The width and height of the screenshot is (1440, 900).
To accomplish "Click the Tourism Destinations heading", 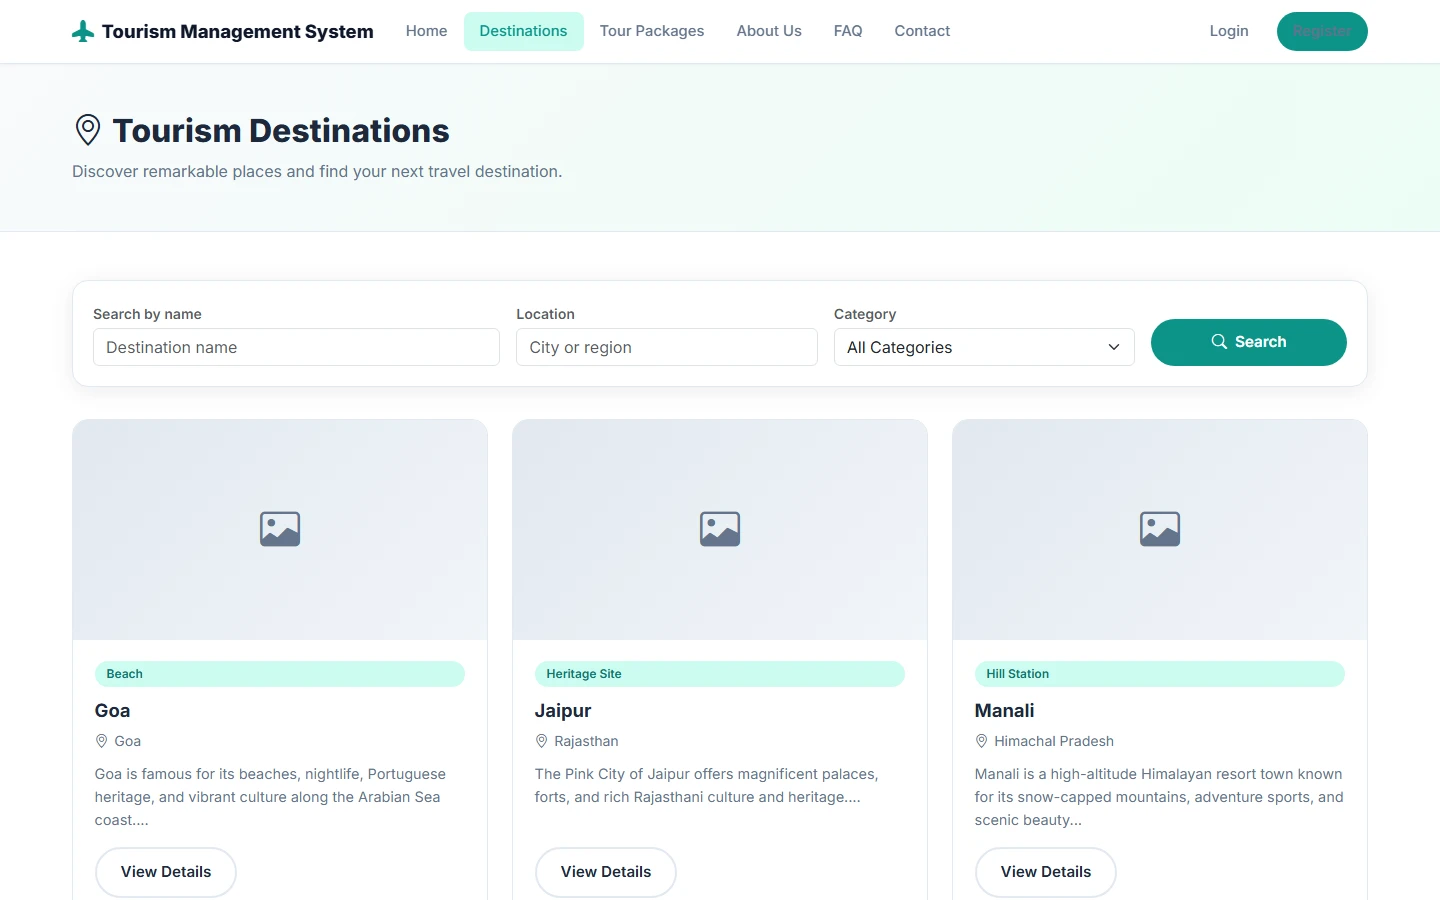I will pos(281,130).
